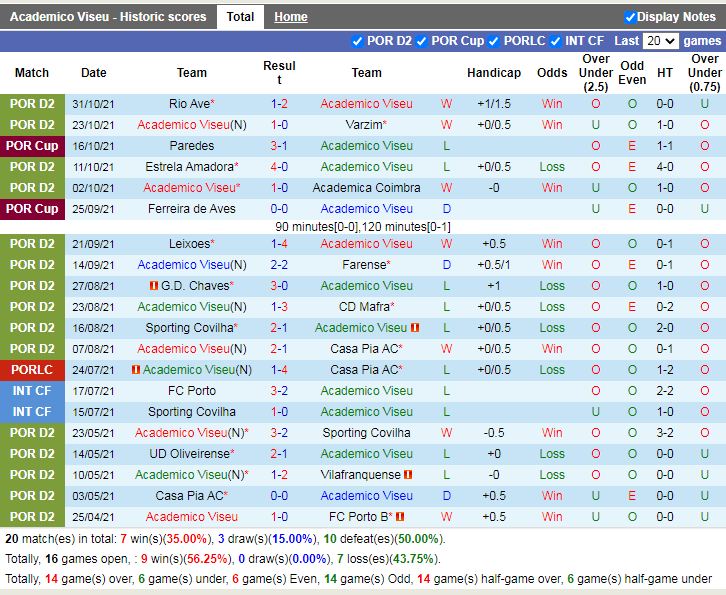
Task: Uncheck the POR Cup filter checkbox
Action: coord(422,41)
